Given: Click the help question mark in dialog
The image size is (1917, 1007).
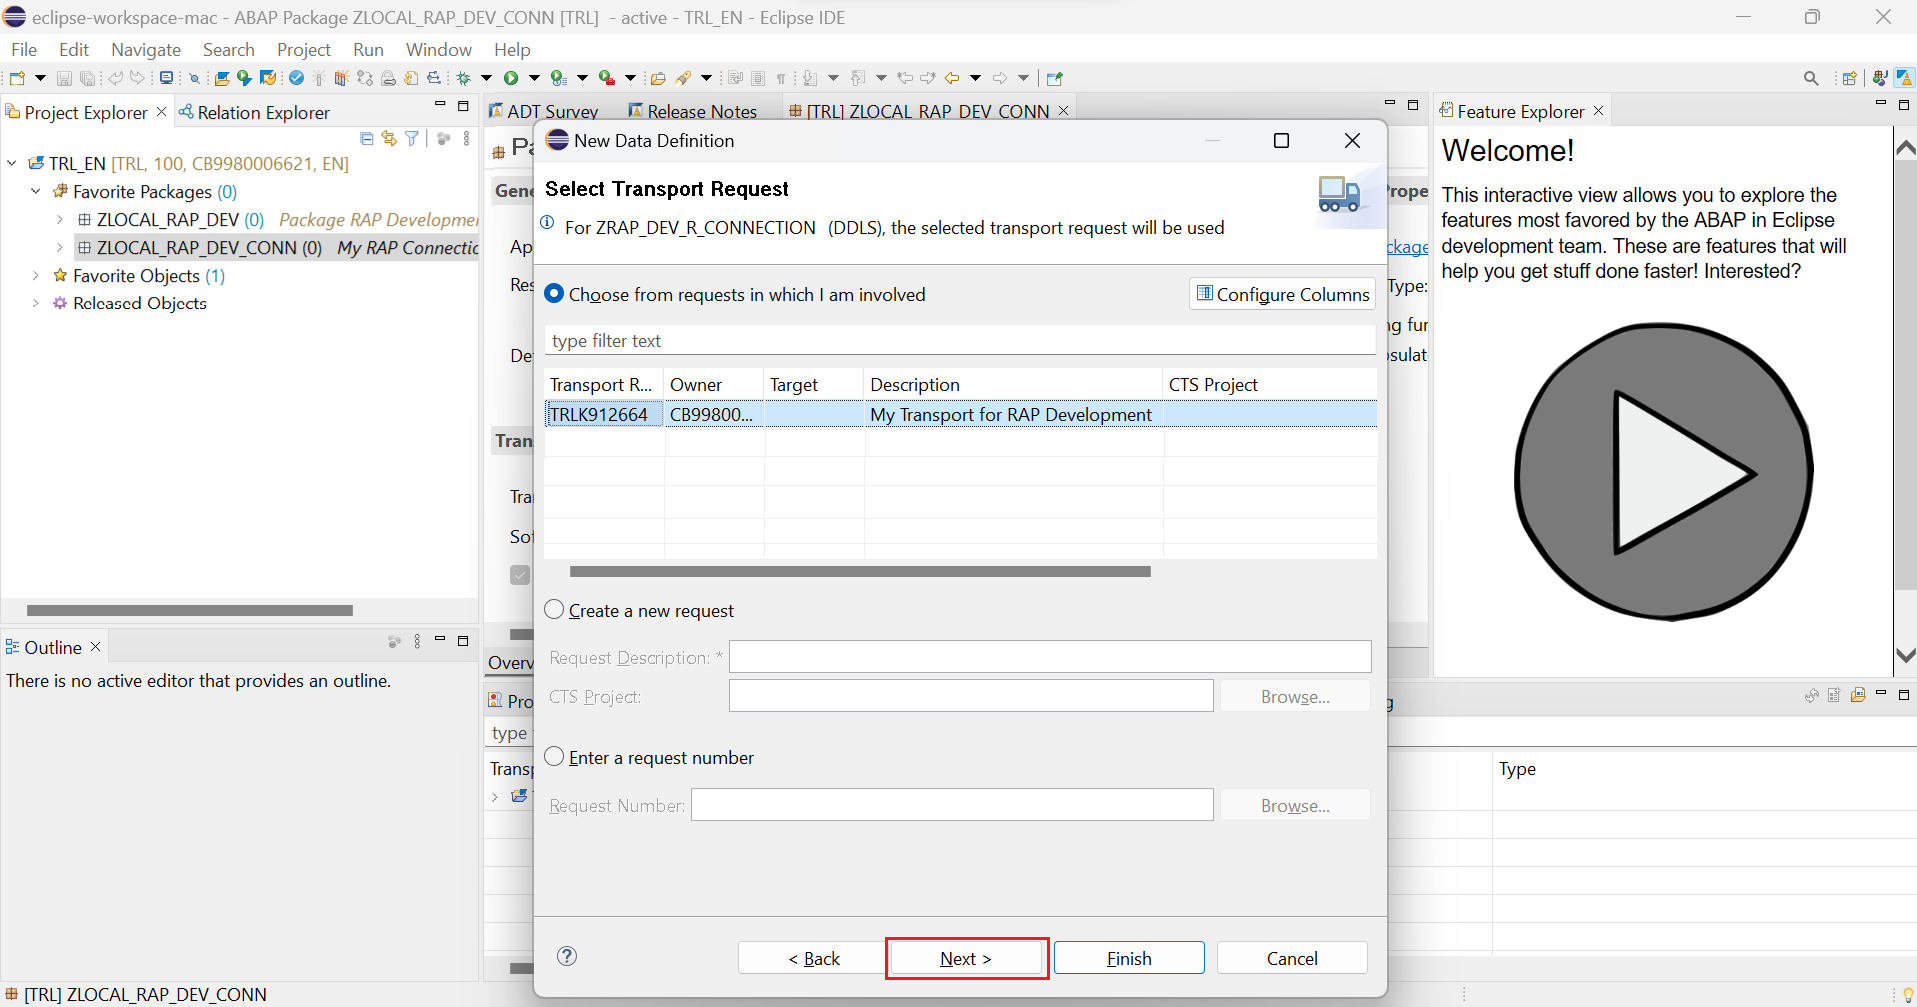Looking at the screenshot, I should pos(567,956).
